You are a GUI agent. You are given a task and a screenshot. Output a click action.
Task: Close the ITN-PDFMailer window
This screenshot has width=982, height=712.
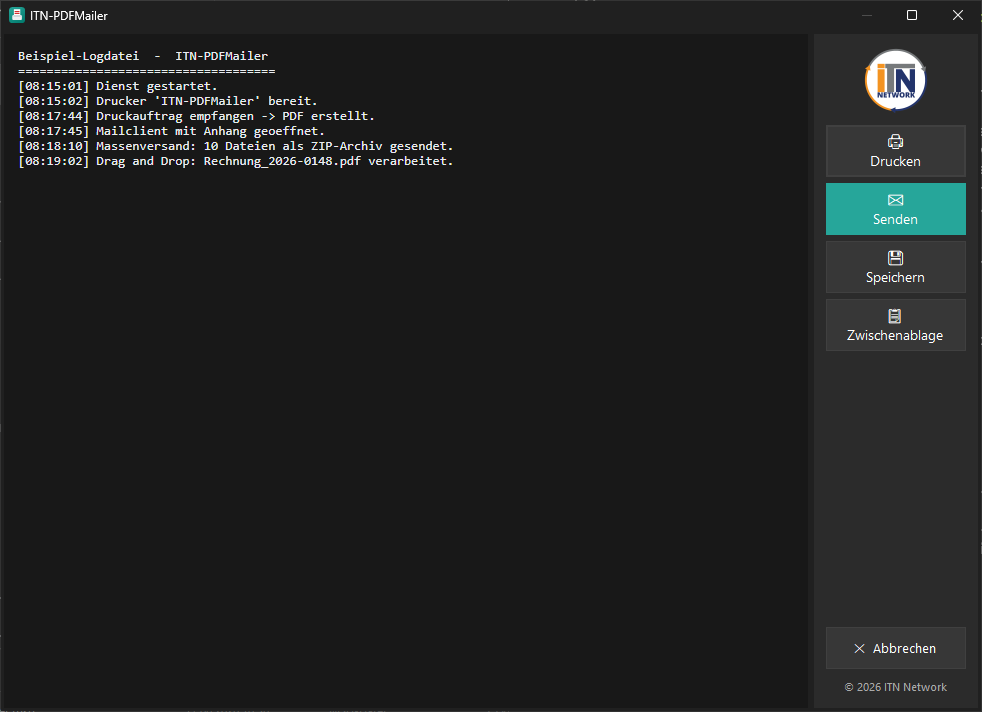coord(958,15)
